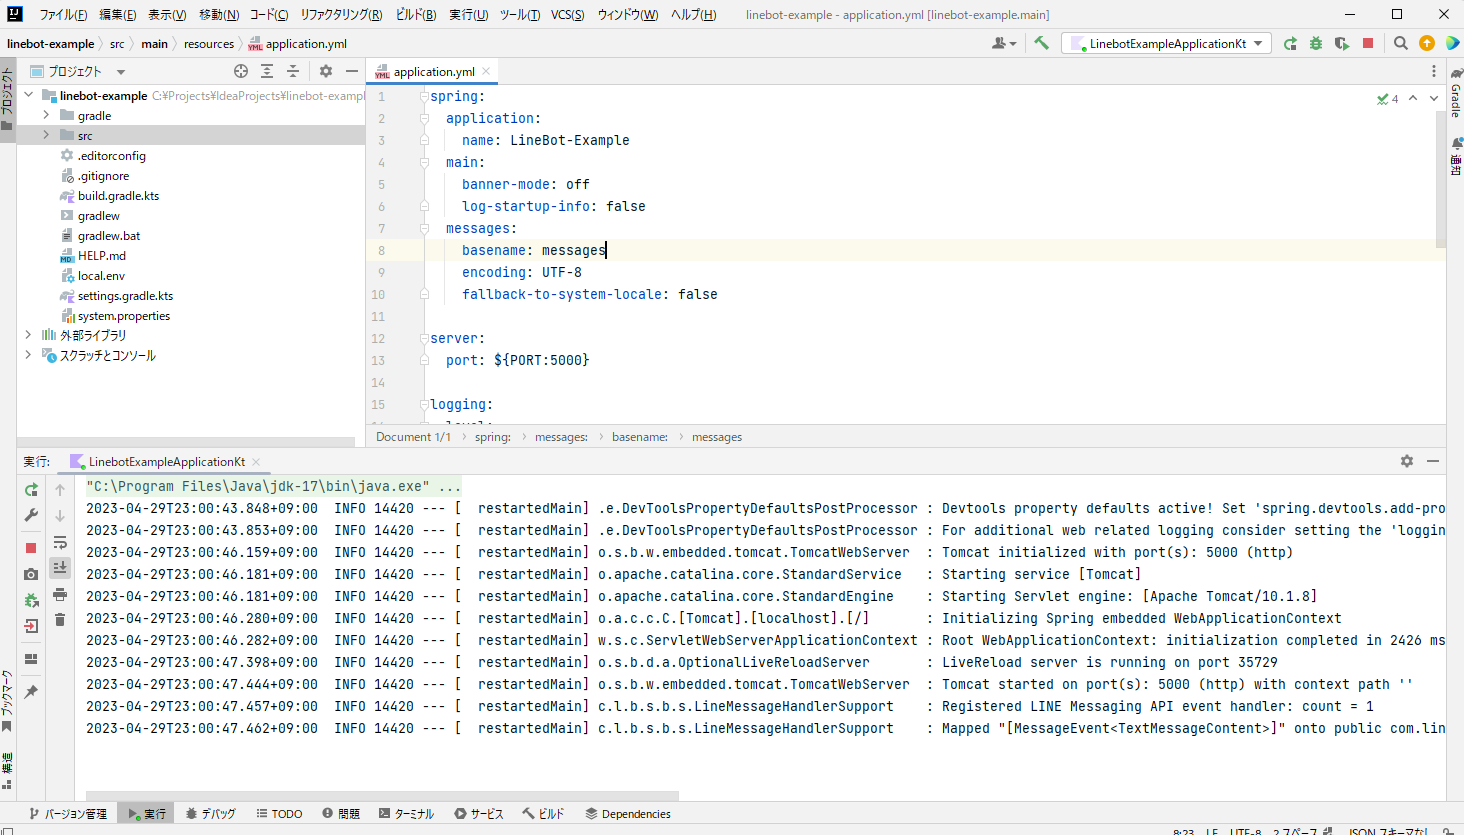
Task: Open the Dependencies tool window
Action: [628, 814]
